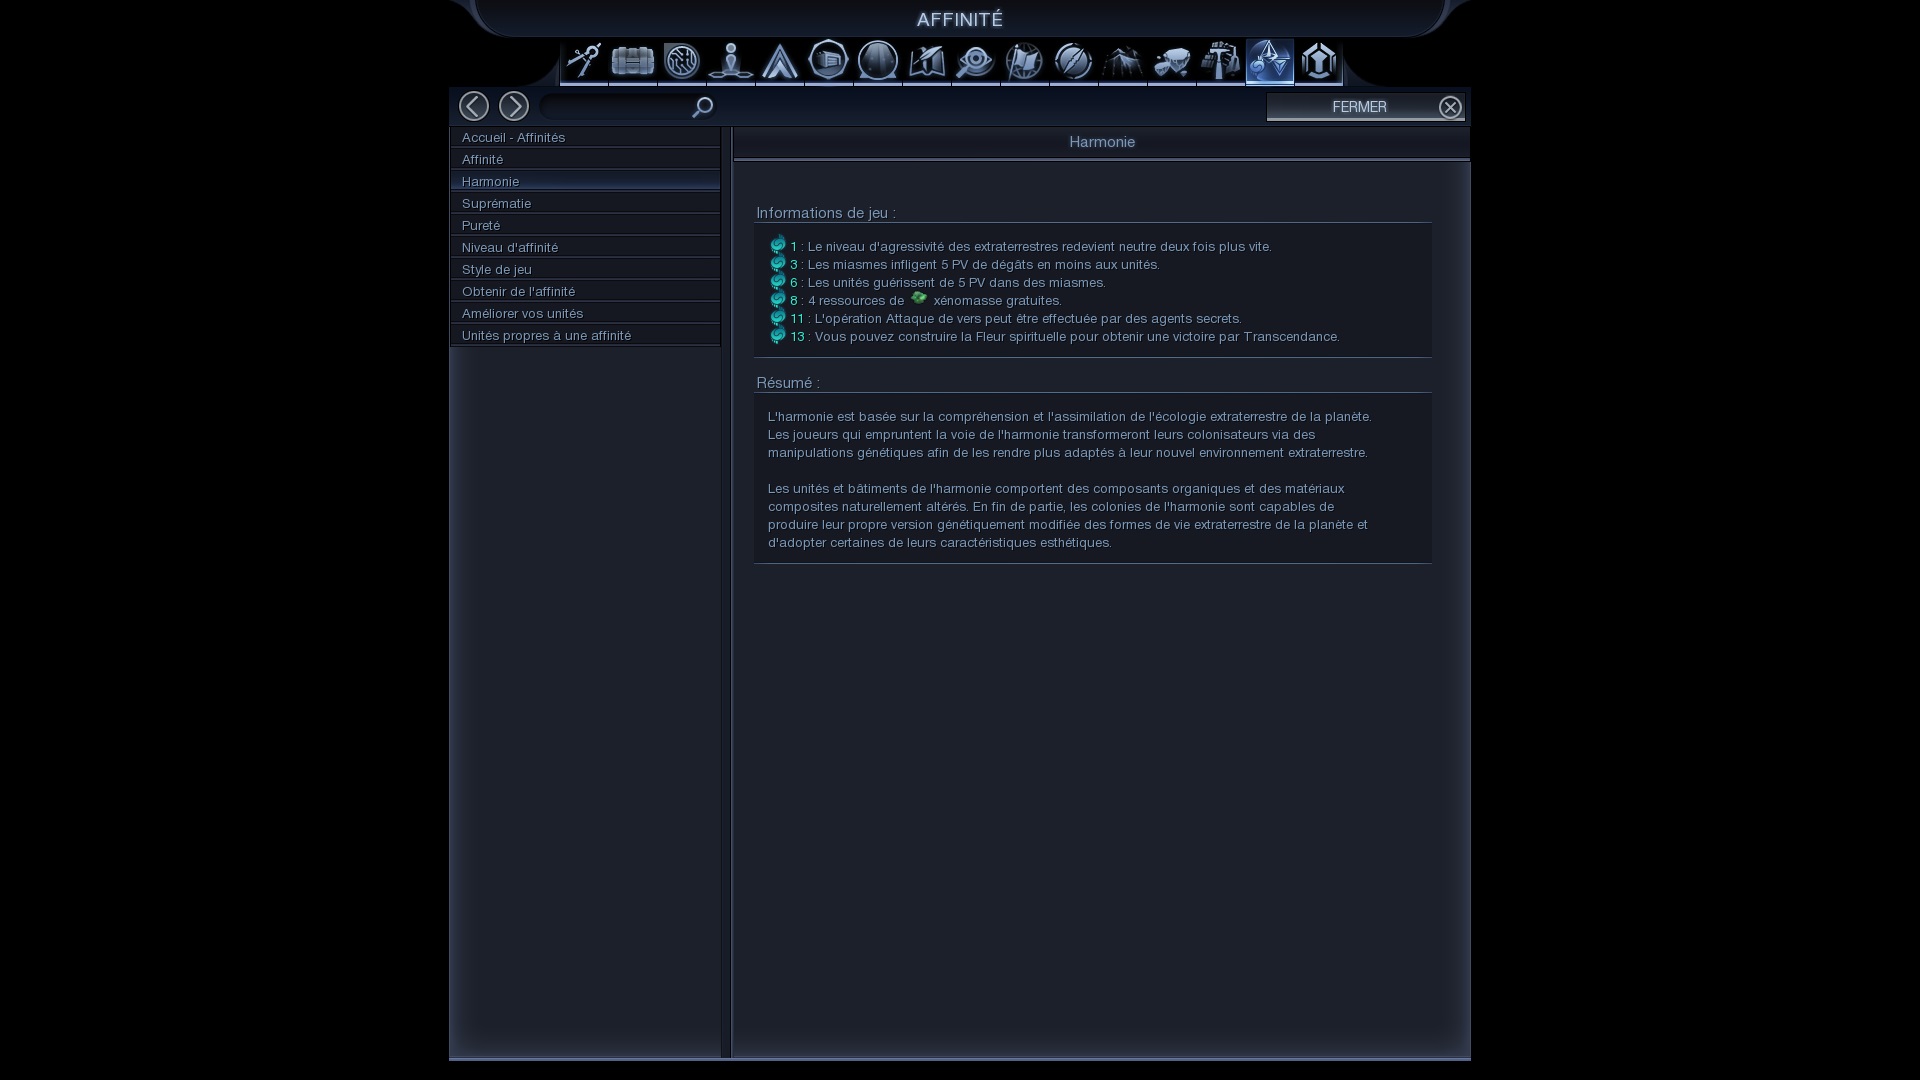Image resolution: width=1920 pixels, height=1080 pixels.
Task: Select Suprématie in the article list
Action: tap(585, 203)
